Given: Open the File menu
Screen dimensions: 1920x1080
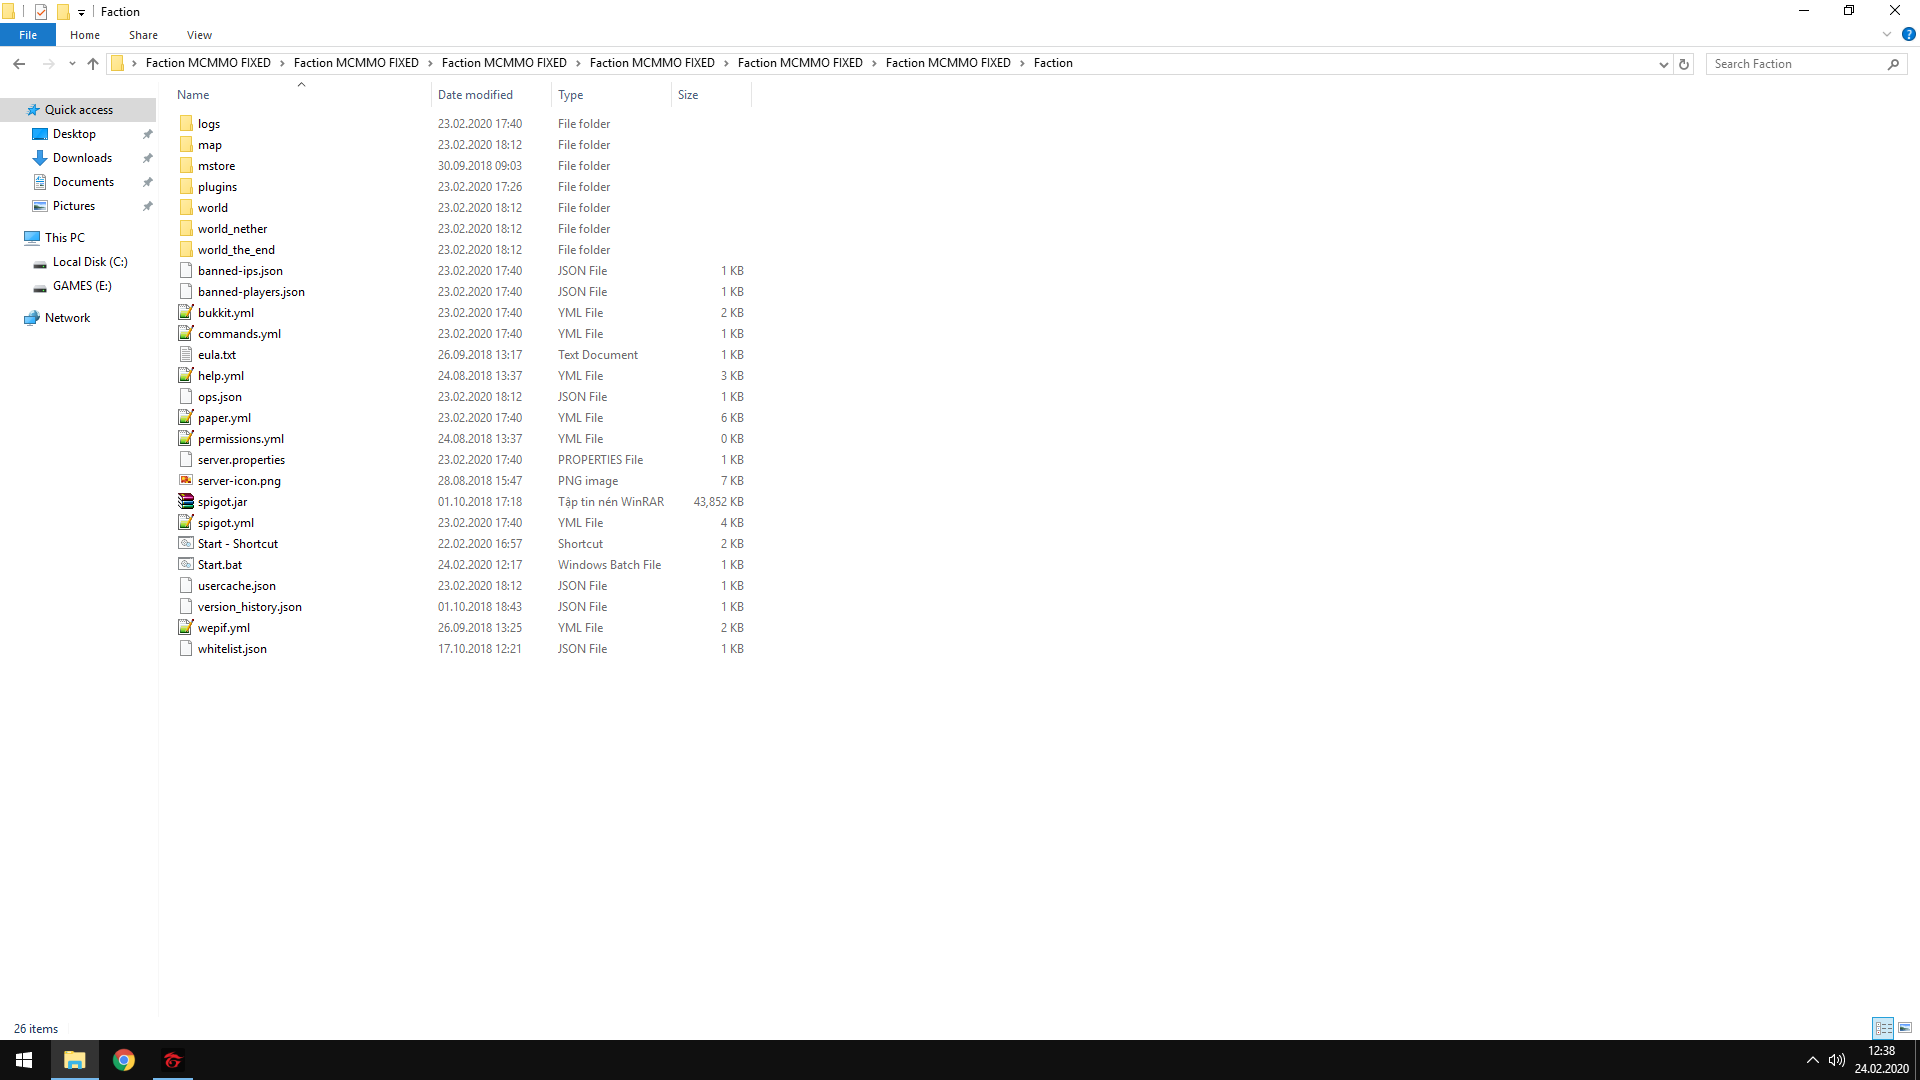Looking at the screenshot, I should (x=28, y=35).
